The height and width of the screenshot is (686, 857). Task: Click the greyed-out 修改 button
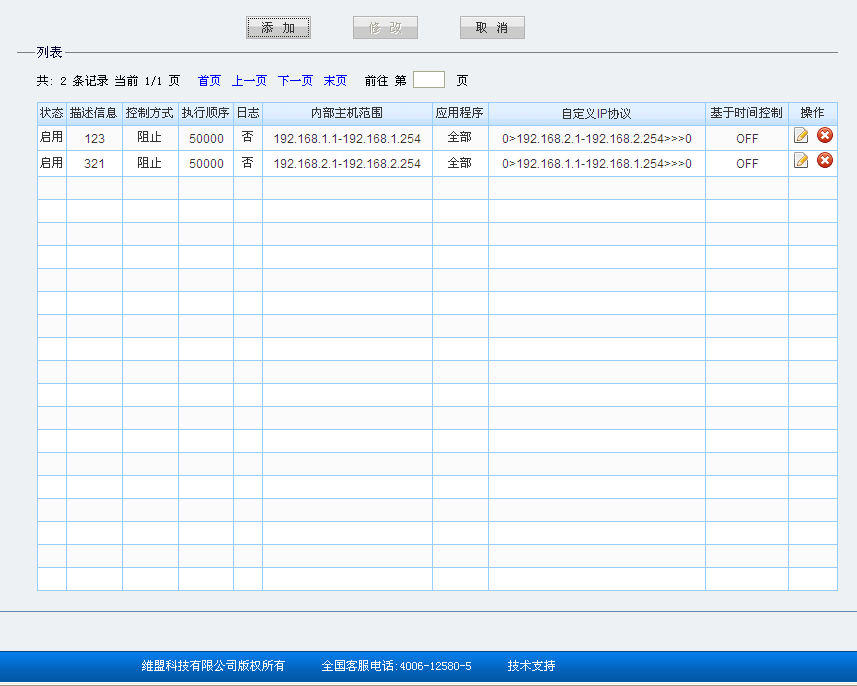coord(385,28)
